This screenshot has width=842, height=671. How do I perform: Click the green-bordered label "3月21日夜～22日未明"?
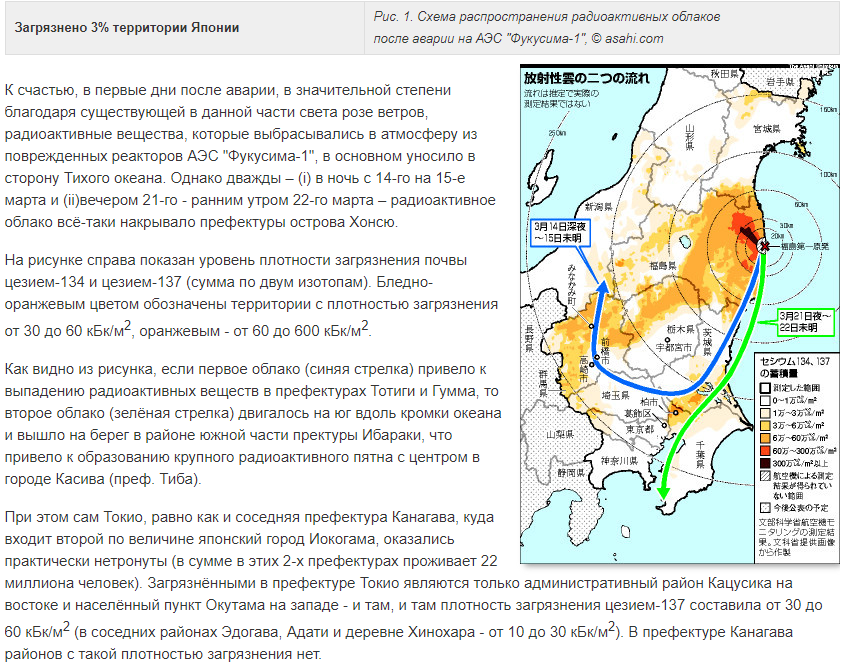pos(805,322)
